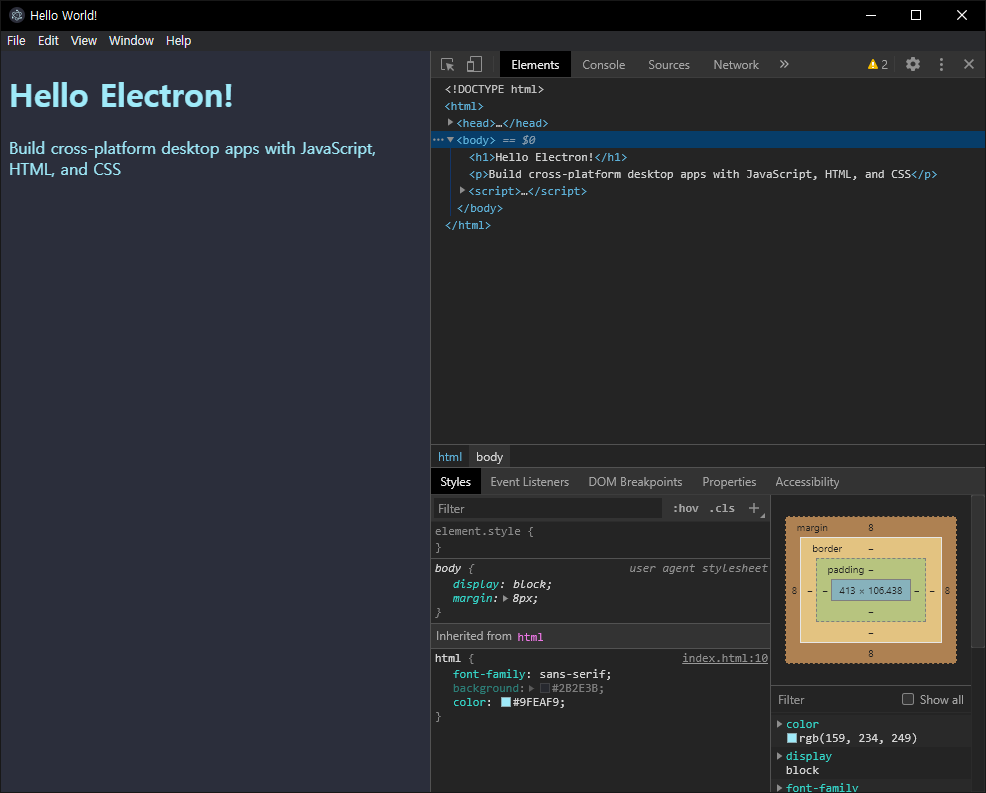Click the border label in box model
The image size is (986, 793).
pyautogui.click(x=827, y=548)
